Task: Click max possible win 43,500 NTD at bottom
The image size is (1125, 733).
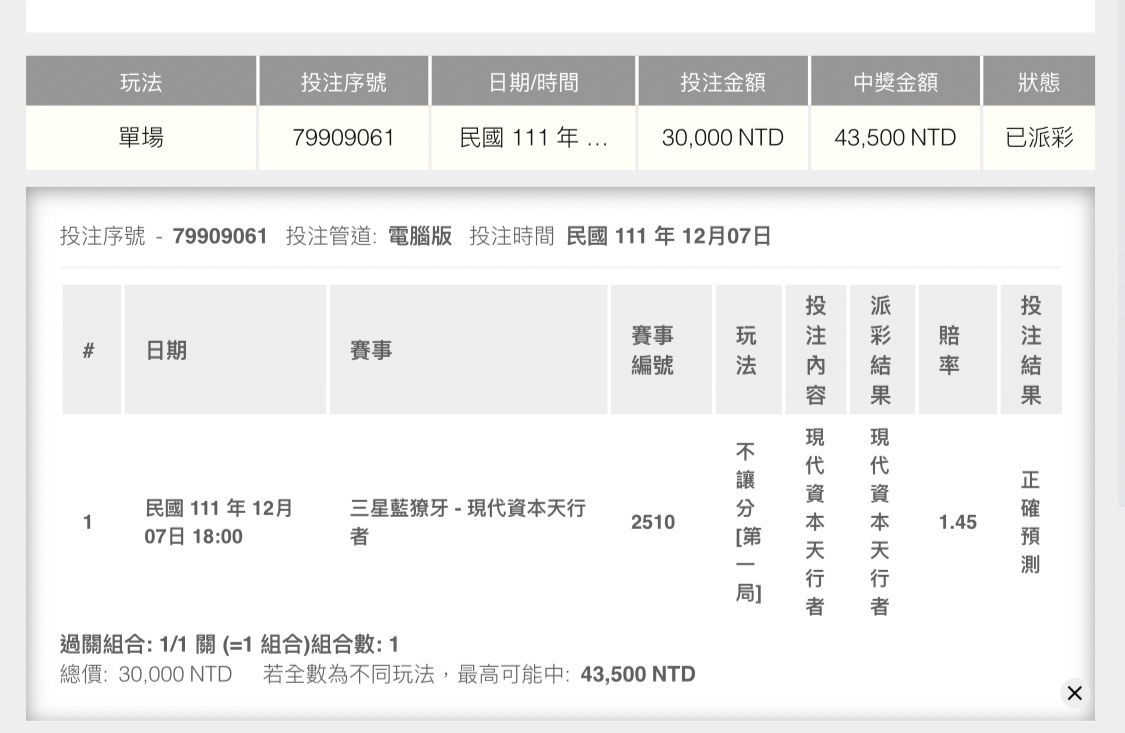Action: (x=638, y=674)
